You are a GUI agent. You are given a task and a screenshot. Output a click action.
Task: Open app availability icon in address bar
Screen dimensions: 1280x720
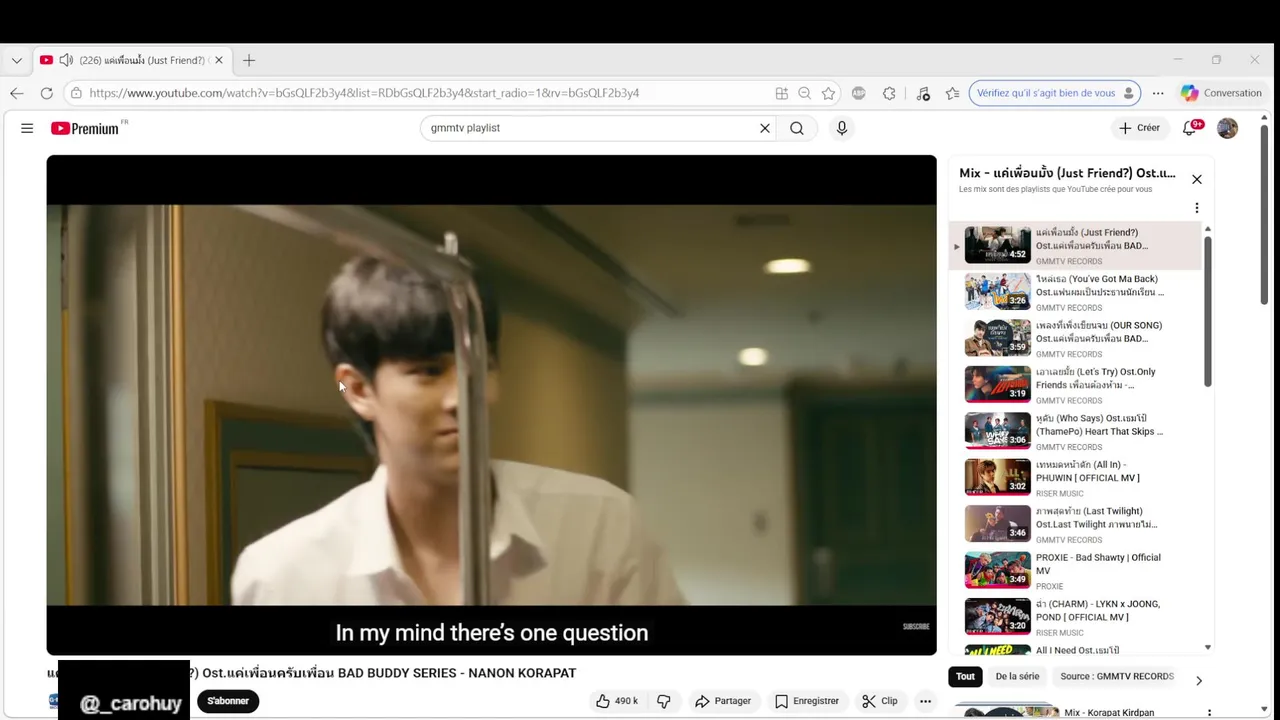tap(781, 93)
